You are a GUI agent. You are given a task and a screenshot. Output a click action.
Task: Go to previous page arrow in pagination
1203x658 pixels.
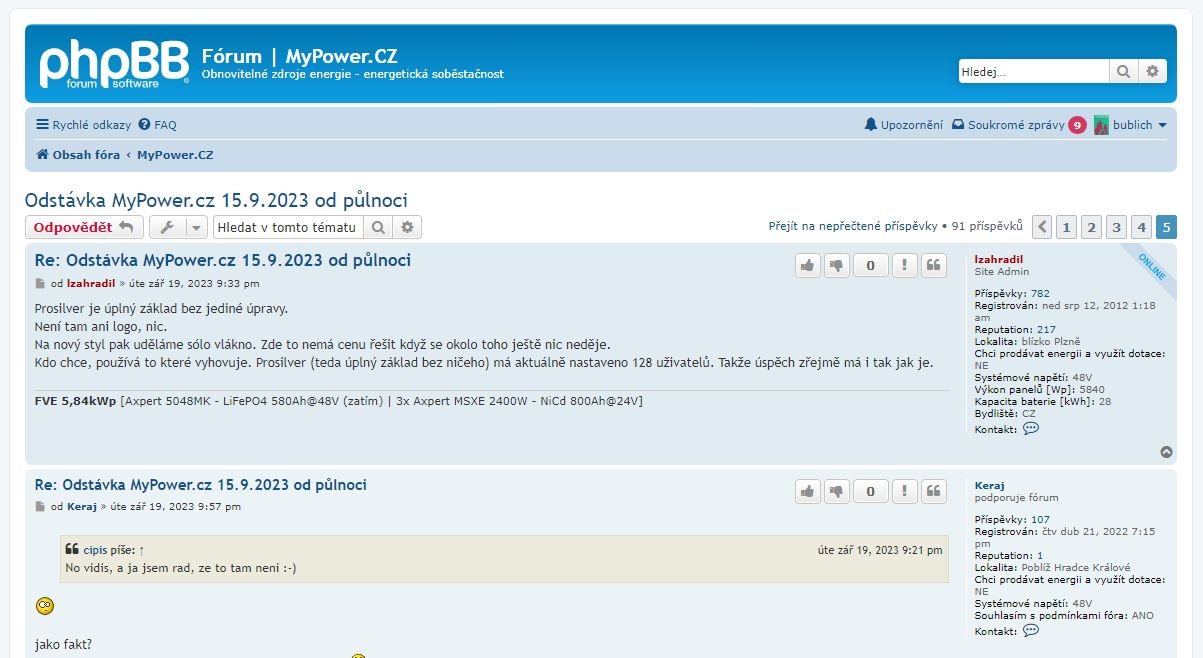pos(1042,227)
